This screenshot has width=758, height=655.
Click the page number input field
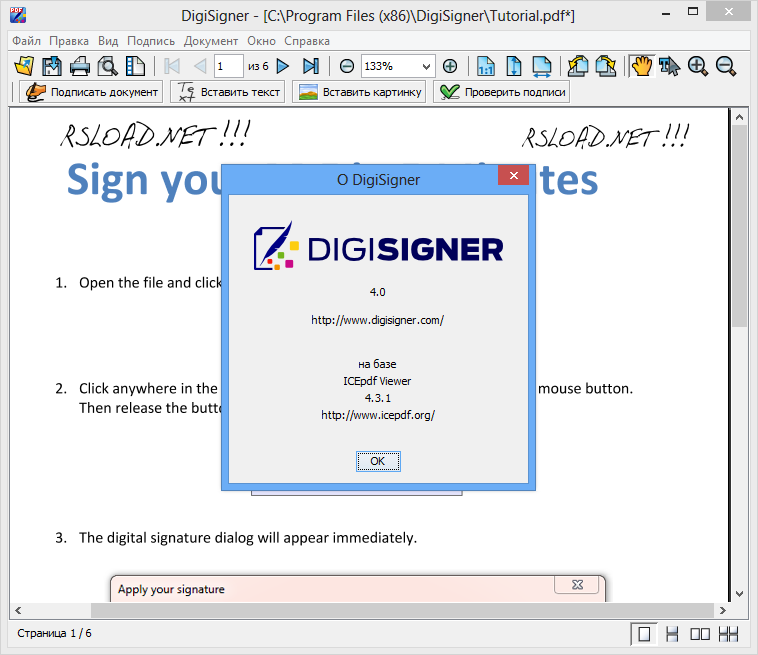click(x=228, y=66)
